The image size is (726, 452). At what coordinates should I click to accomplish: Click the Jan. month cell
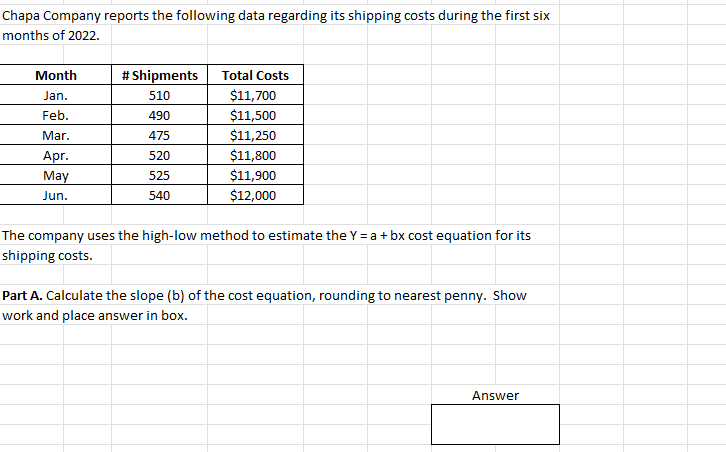click(56, 95)
